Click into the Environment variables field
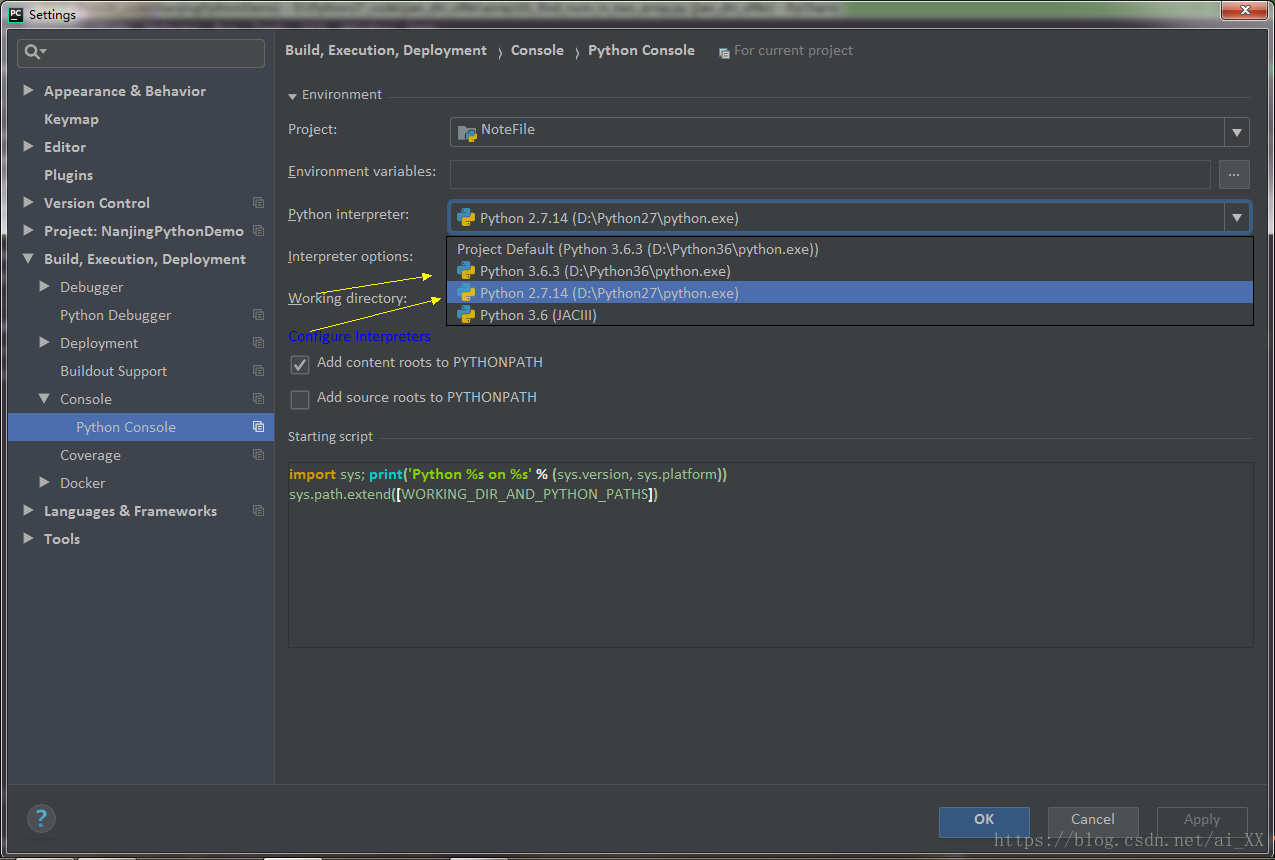 [x=830, y=174]
